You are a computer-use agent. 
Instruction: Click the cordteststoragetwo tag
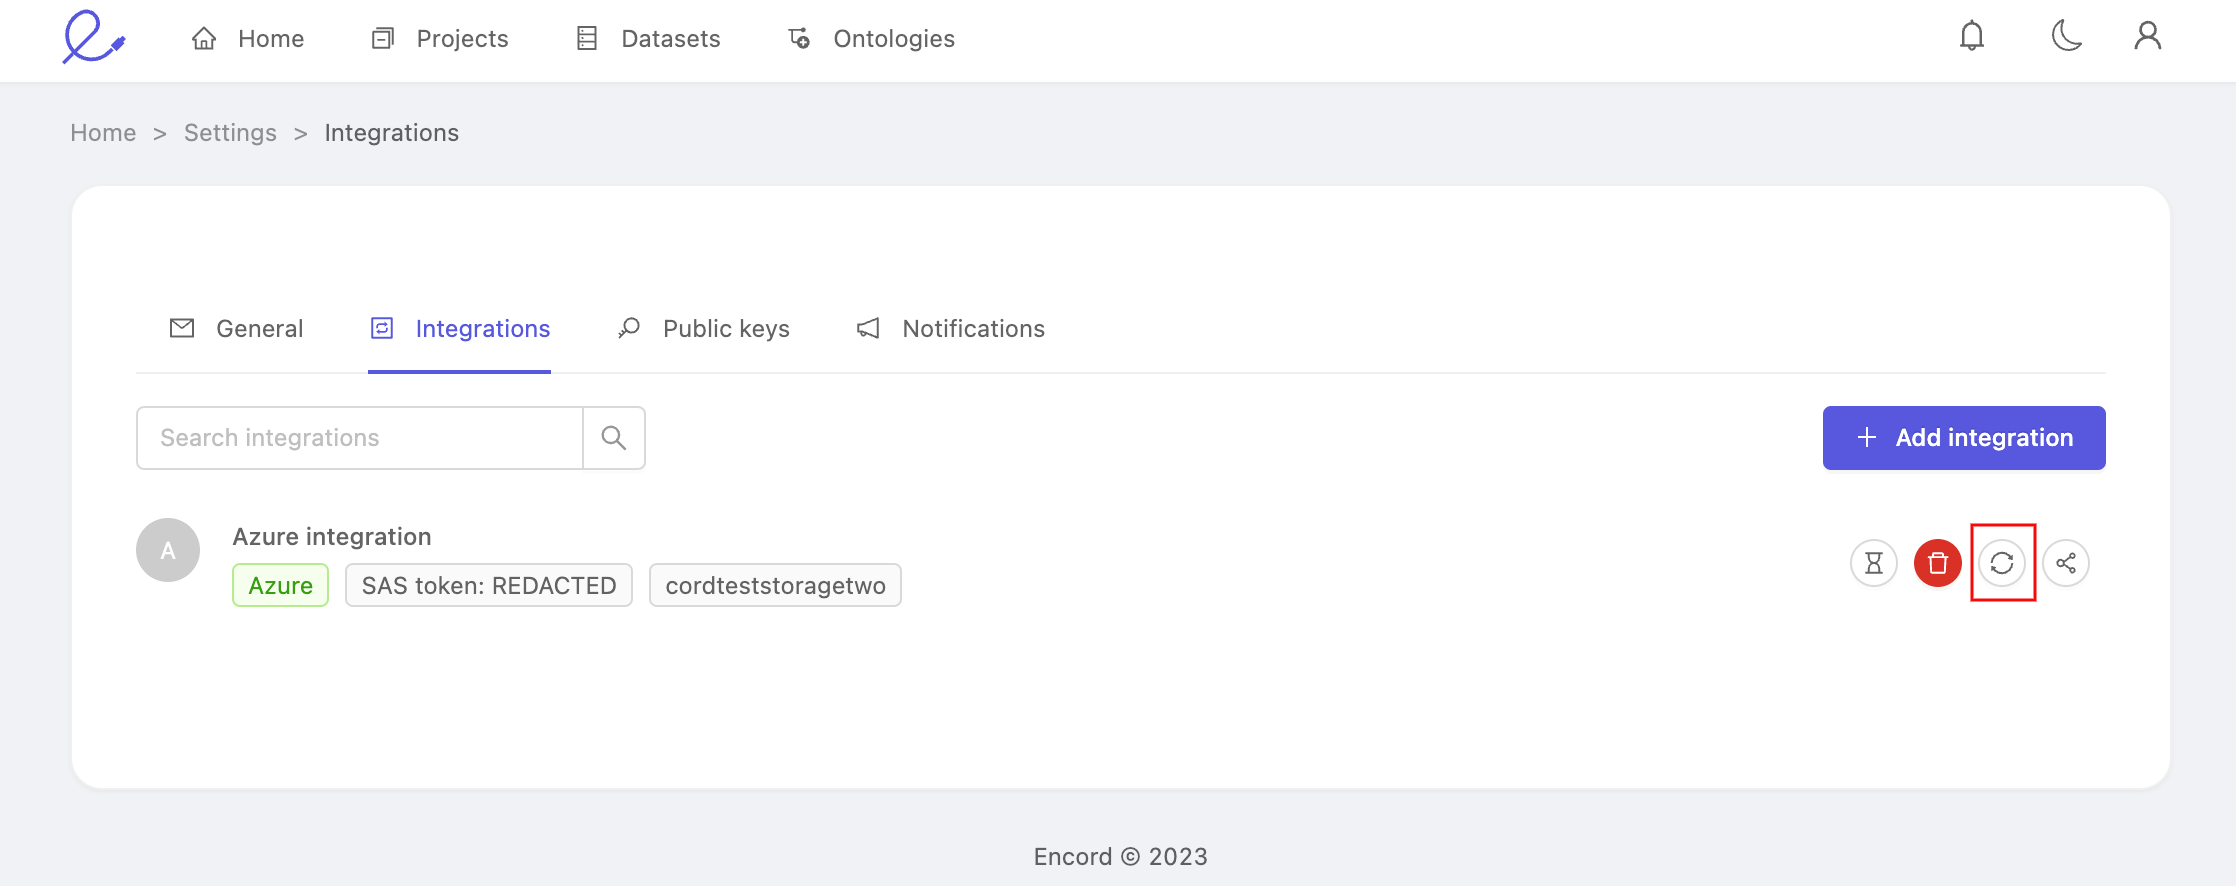[x=775, y=585]
